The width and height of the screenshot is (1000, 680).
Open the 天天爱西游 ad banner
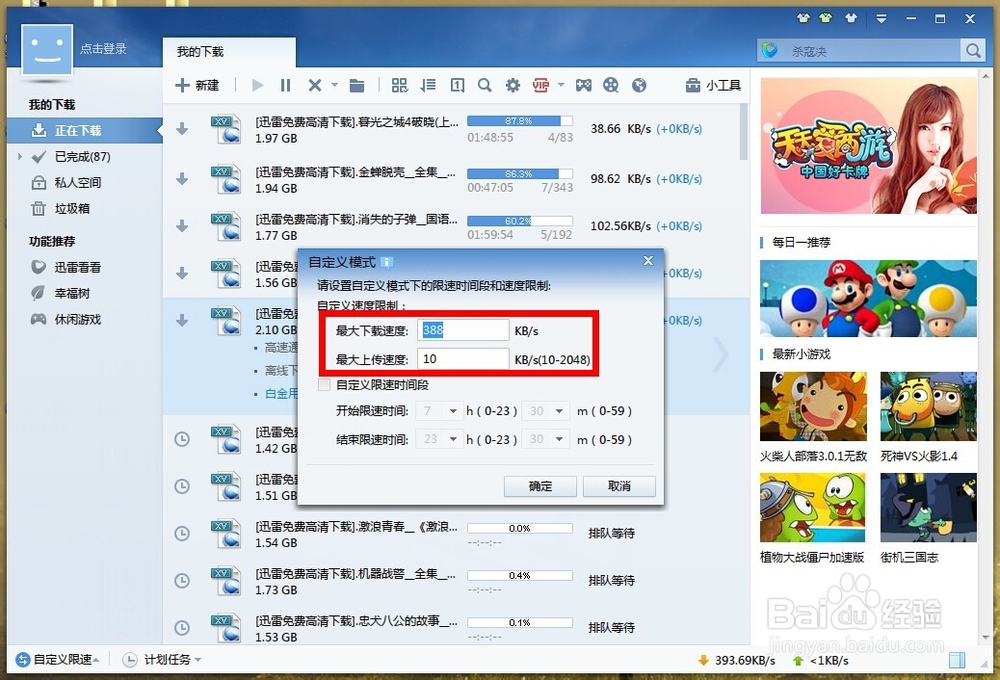(x=868, y=146)
